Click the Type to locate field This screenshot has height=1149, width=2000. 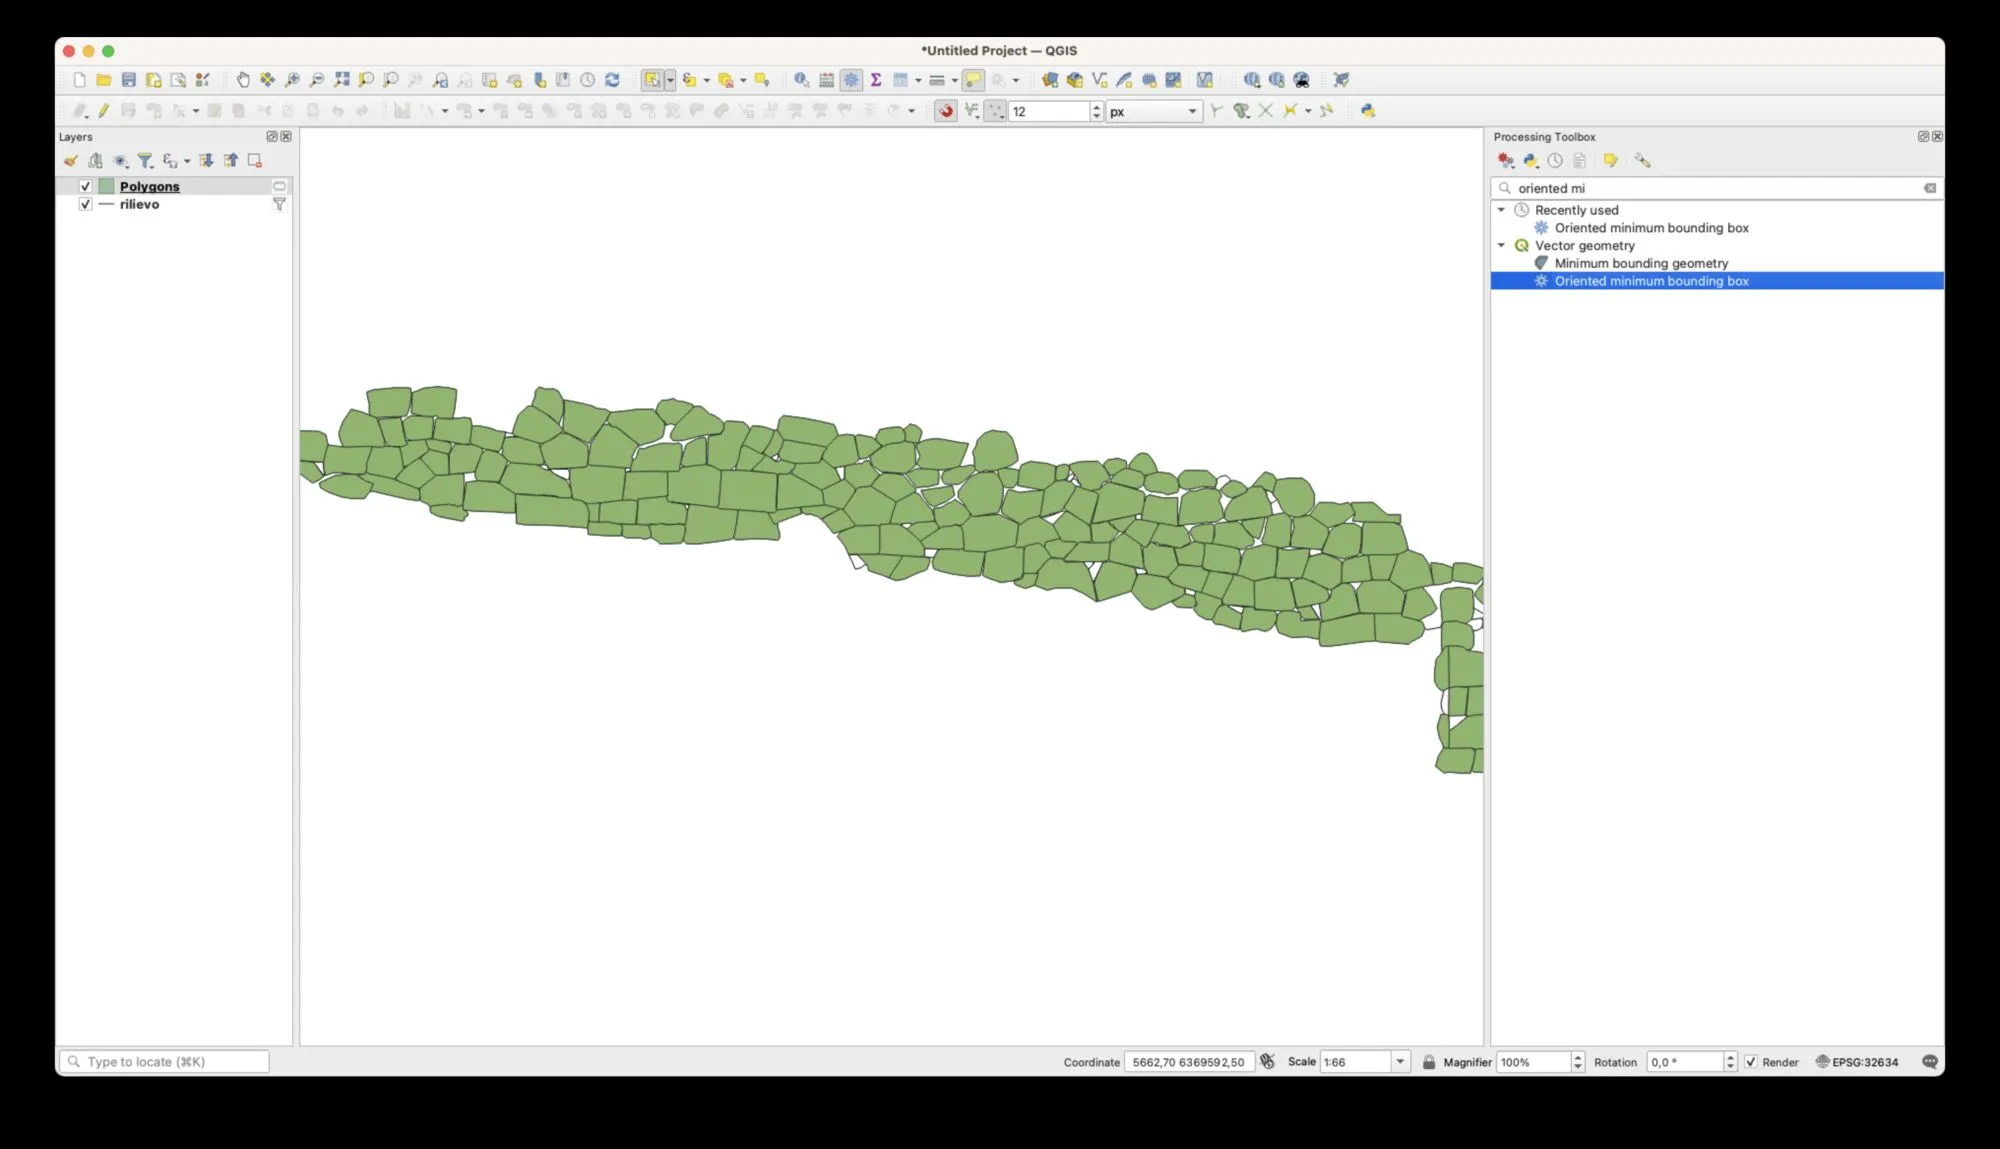click(165, 1062)
